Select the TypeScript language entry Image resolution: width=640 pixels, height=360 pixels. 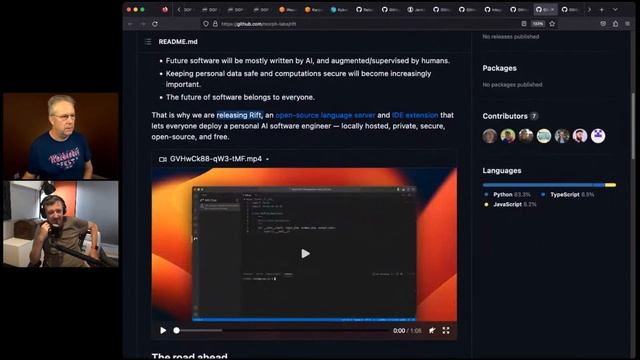click(x=568, y=195)
